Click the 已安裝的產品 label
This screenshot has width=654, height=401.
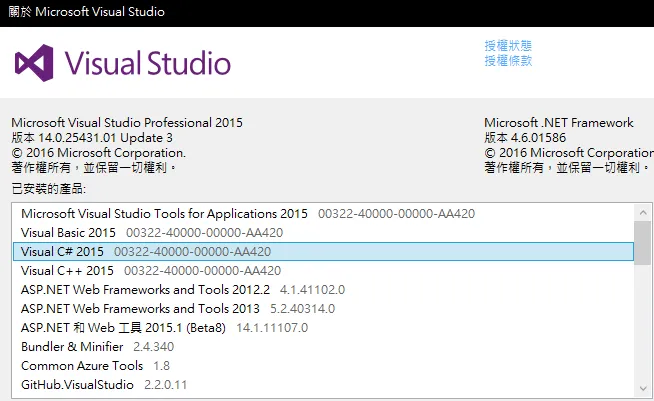pyautogui.click(x=48, y=189)
